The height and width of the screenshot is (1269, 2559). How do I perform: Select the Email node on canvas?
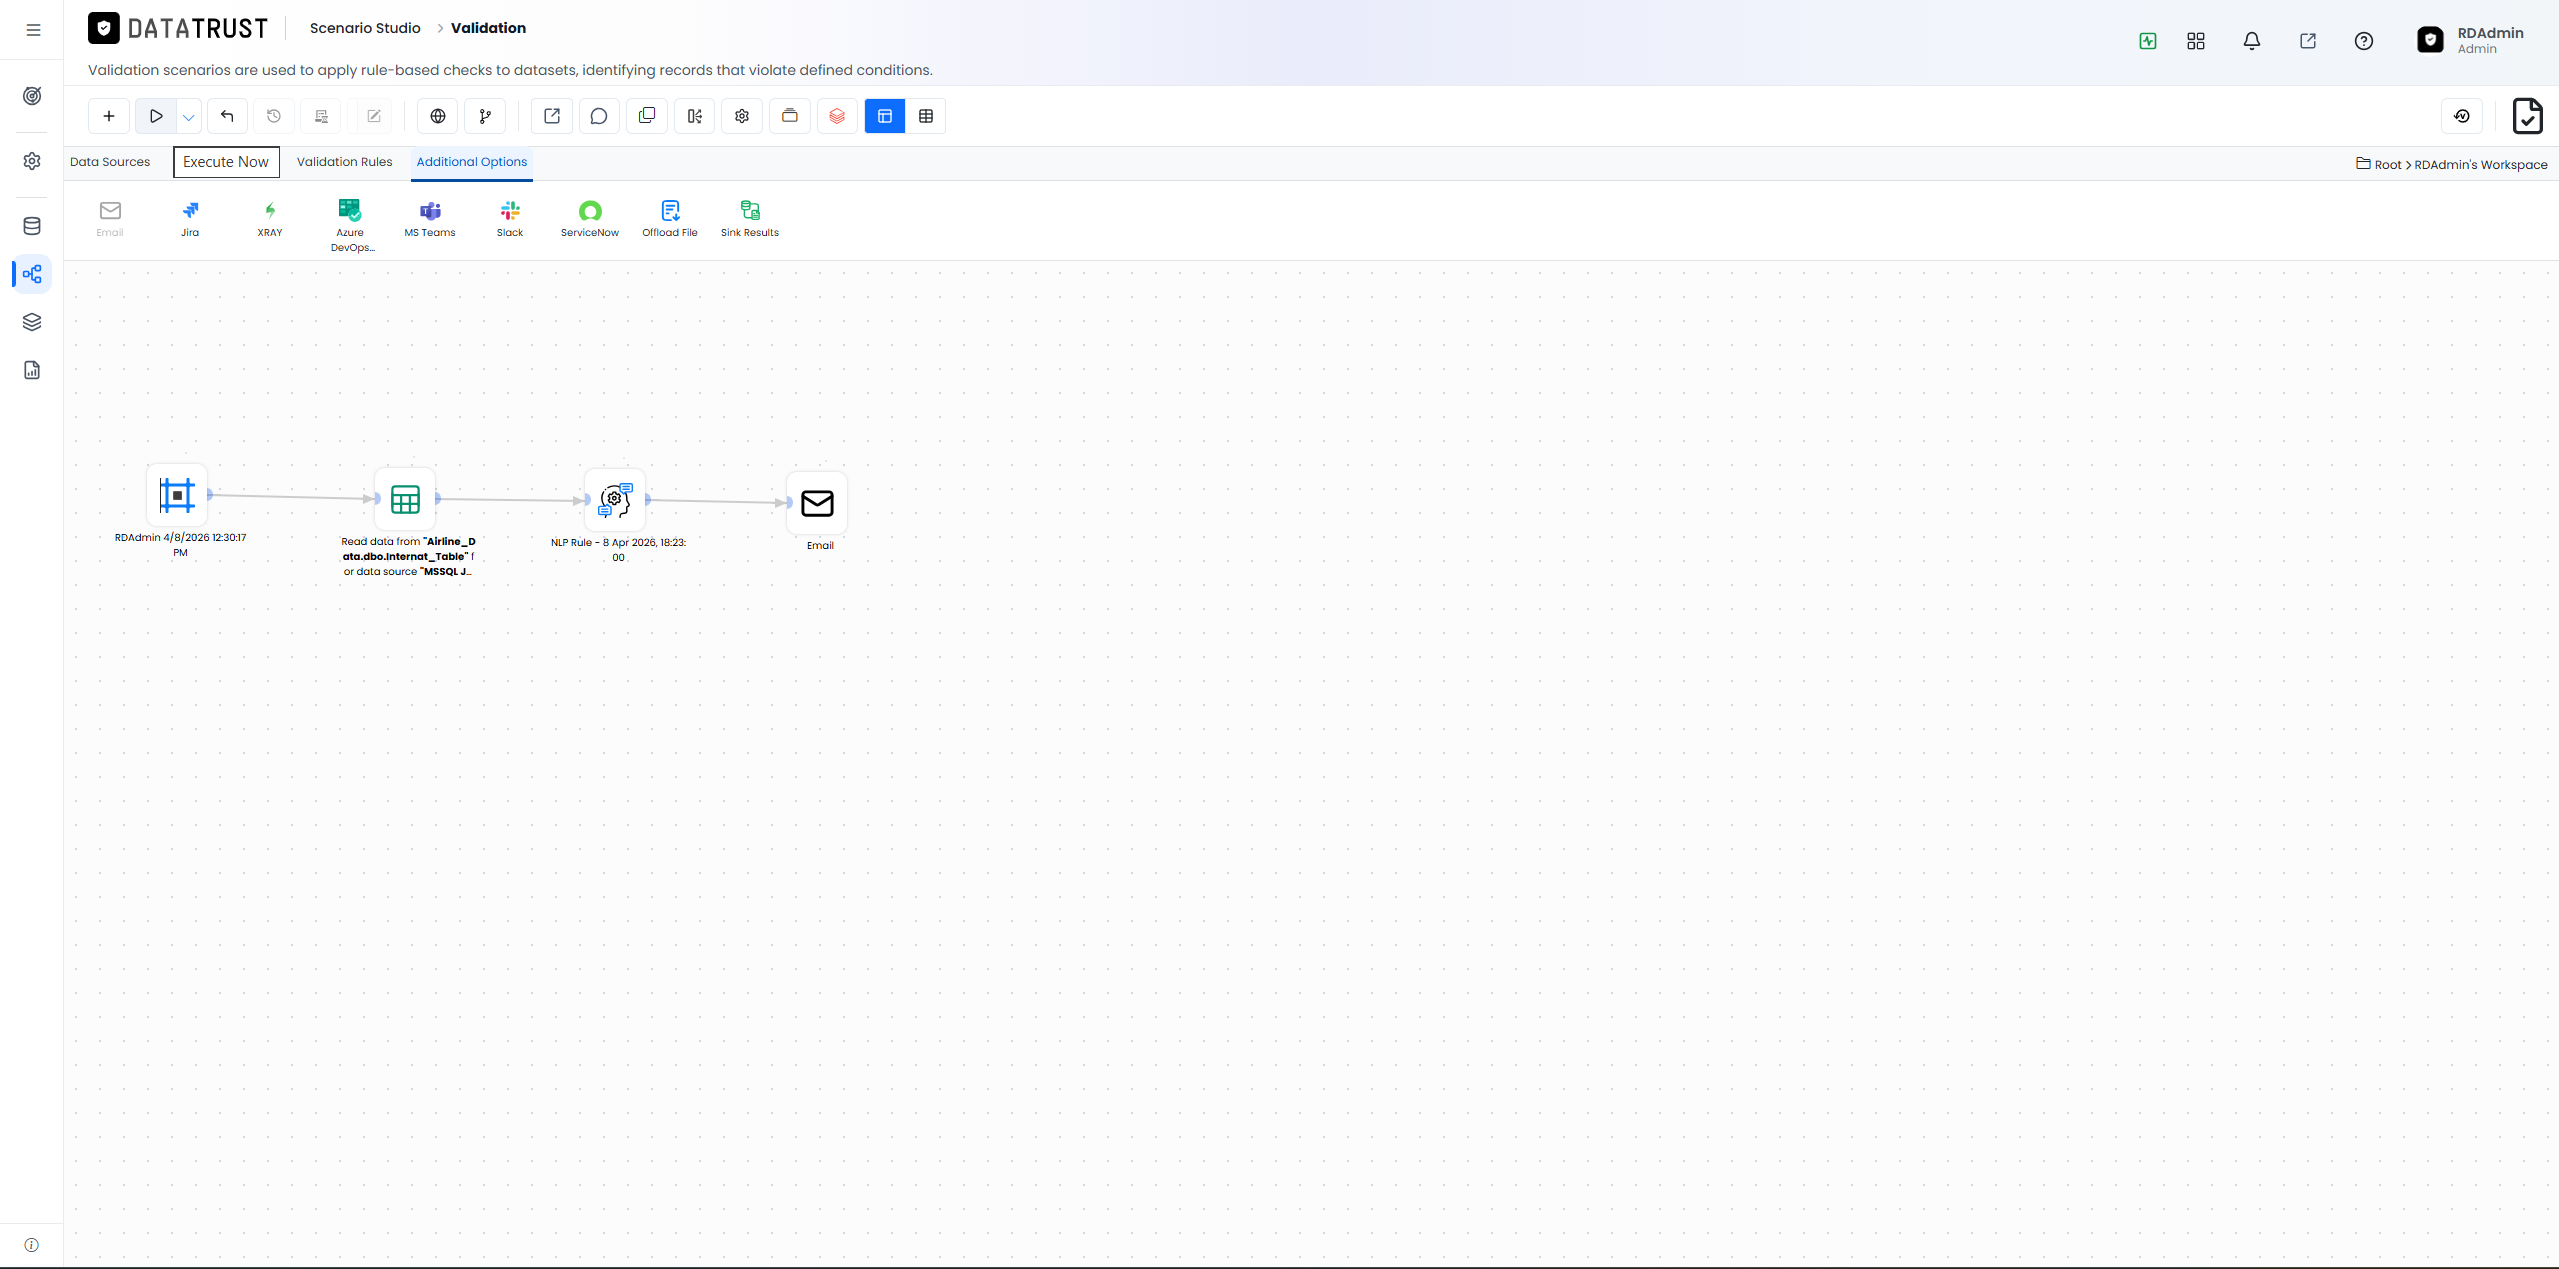pyautogui.click(x=817, y=503)
